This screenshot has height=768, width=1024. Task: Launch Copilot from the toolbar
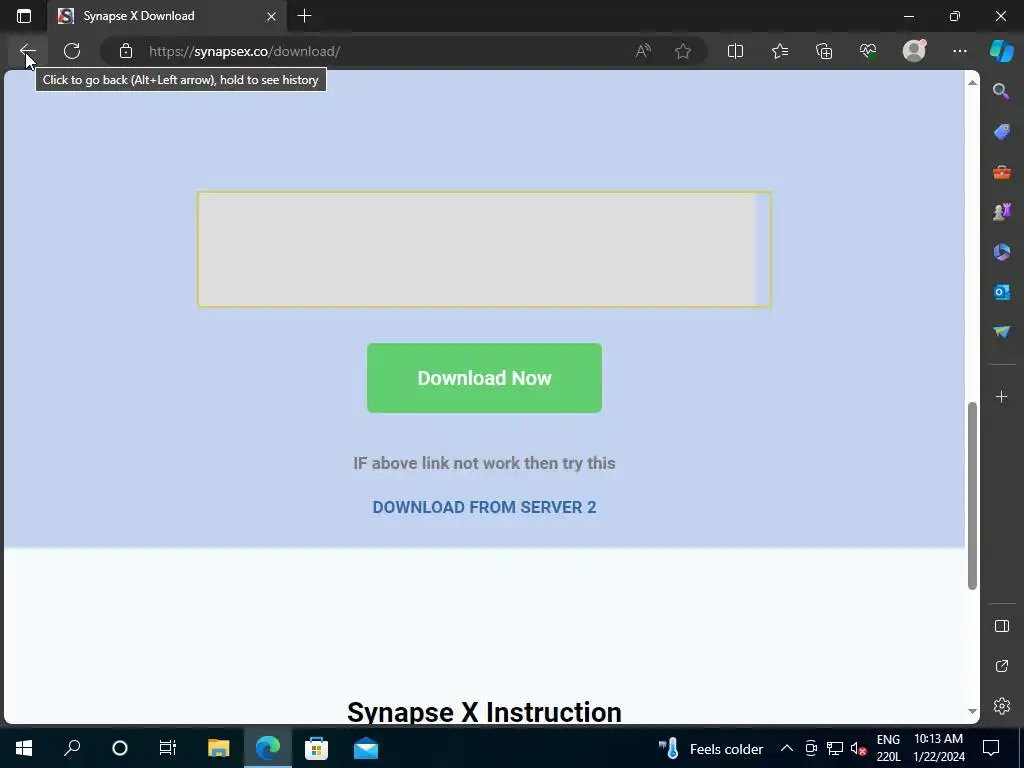[1002, 51]
